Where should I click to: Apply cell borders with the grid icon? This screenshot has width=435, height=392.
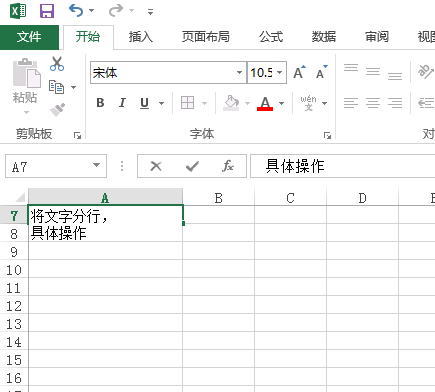[187, 103]
